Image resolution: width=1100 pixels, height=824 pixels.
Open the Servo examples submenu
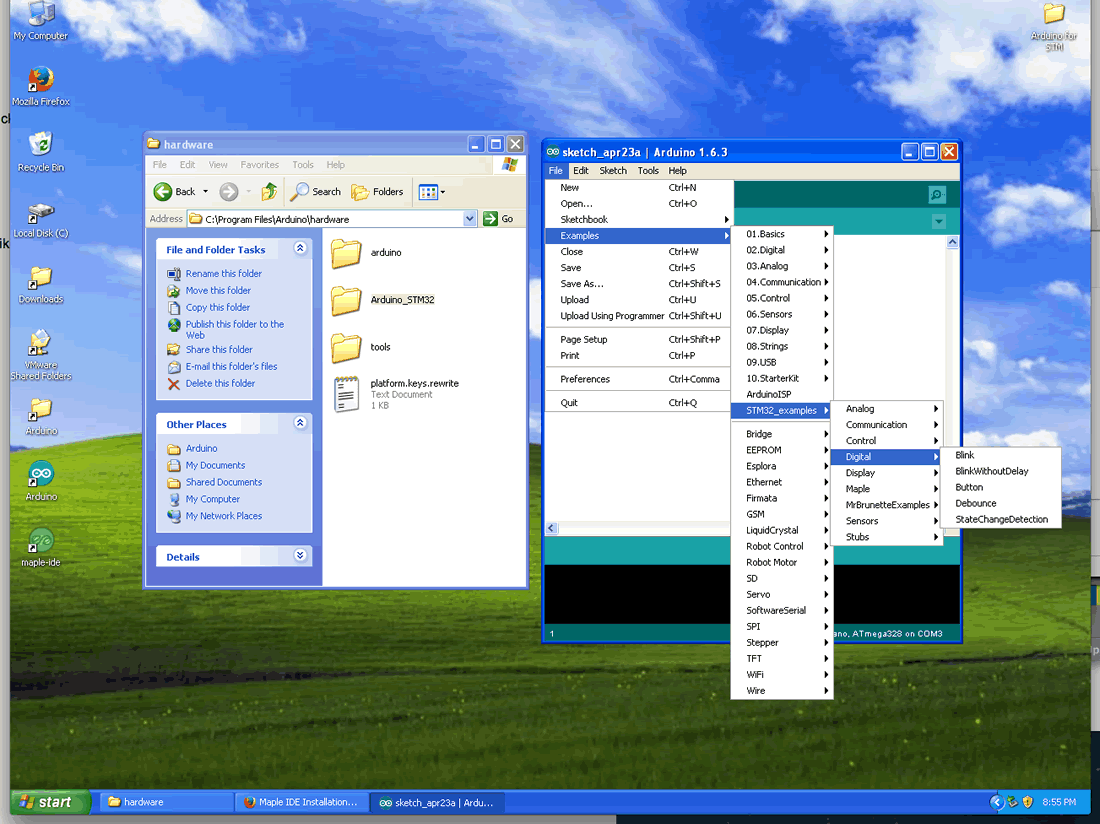pos(781,595)
